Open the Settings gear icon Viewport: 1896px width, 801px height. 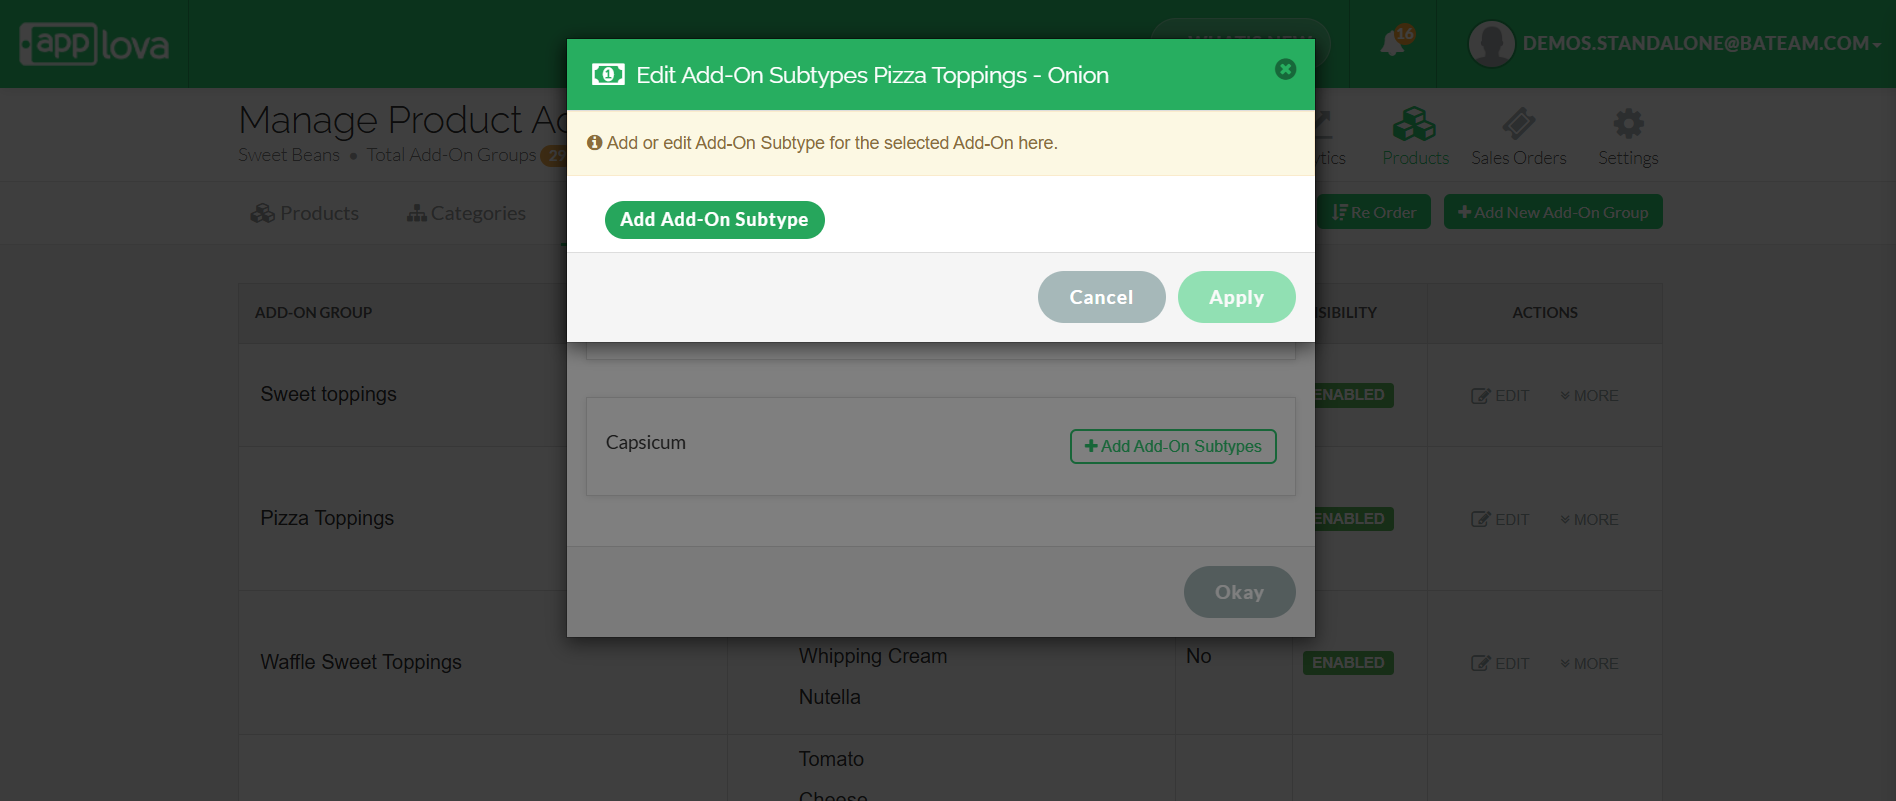(x=1628, y=125)
